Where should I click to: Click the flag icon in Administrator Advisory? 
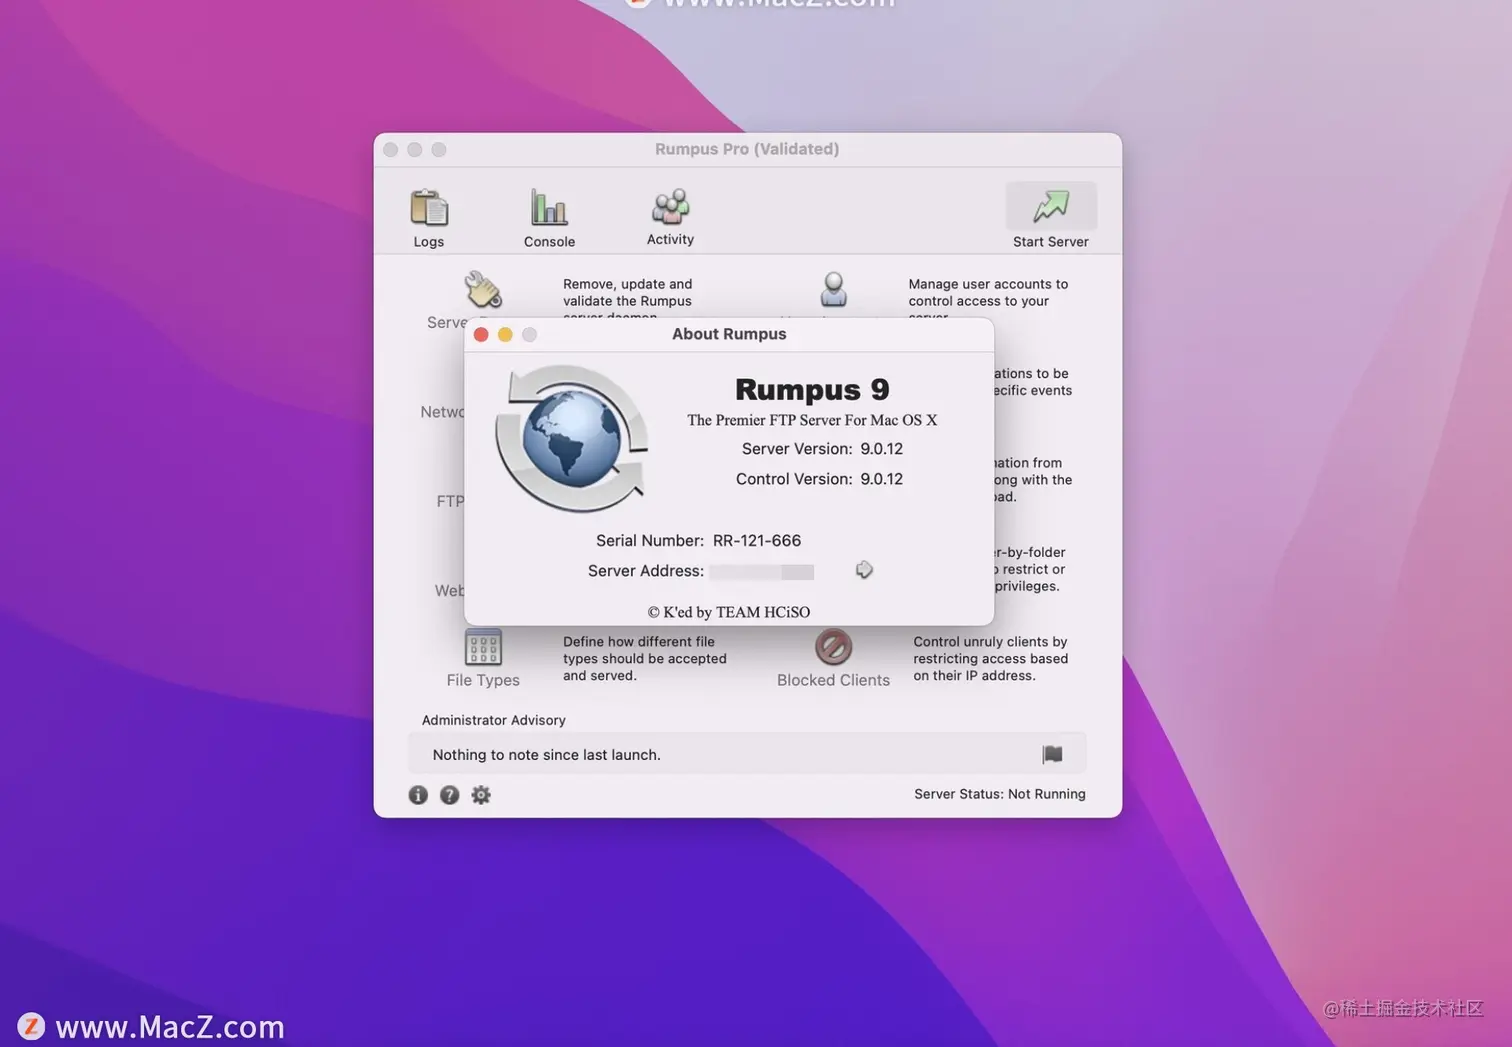click(x=1052, y=754)
